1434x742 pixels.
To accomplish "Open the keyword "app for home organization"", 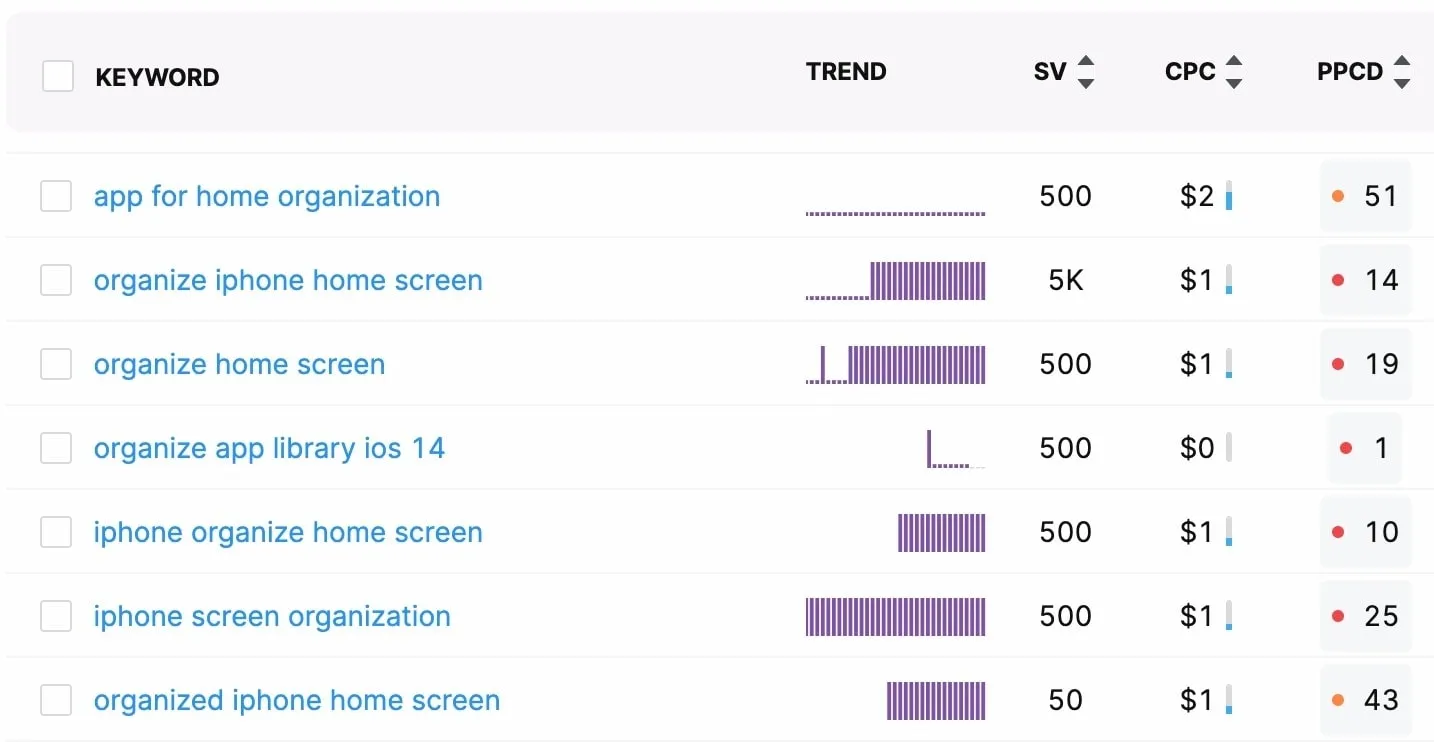I will pyautogui.click(x=266, y=196).
